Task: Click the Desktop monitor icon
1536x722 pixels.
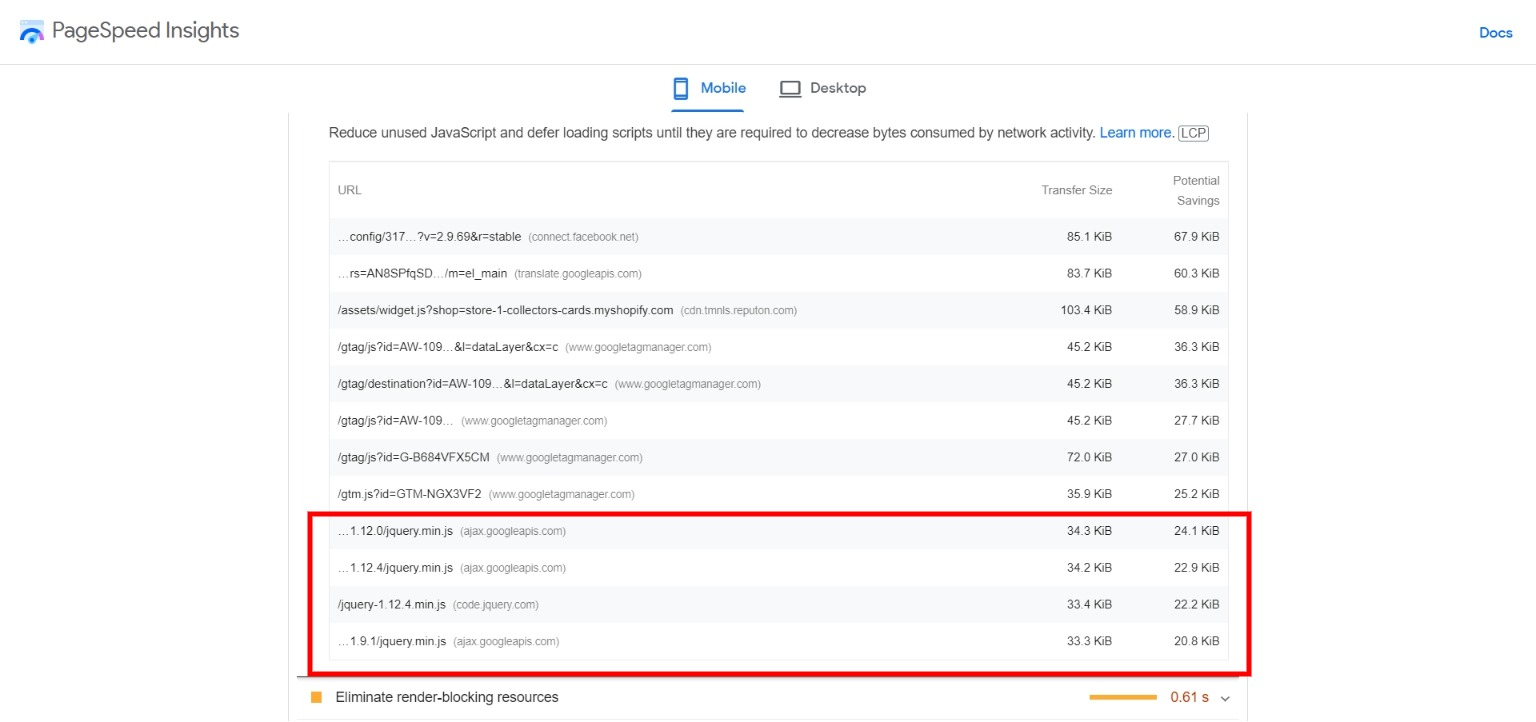Action: (790, 88)
